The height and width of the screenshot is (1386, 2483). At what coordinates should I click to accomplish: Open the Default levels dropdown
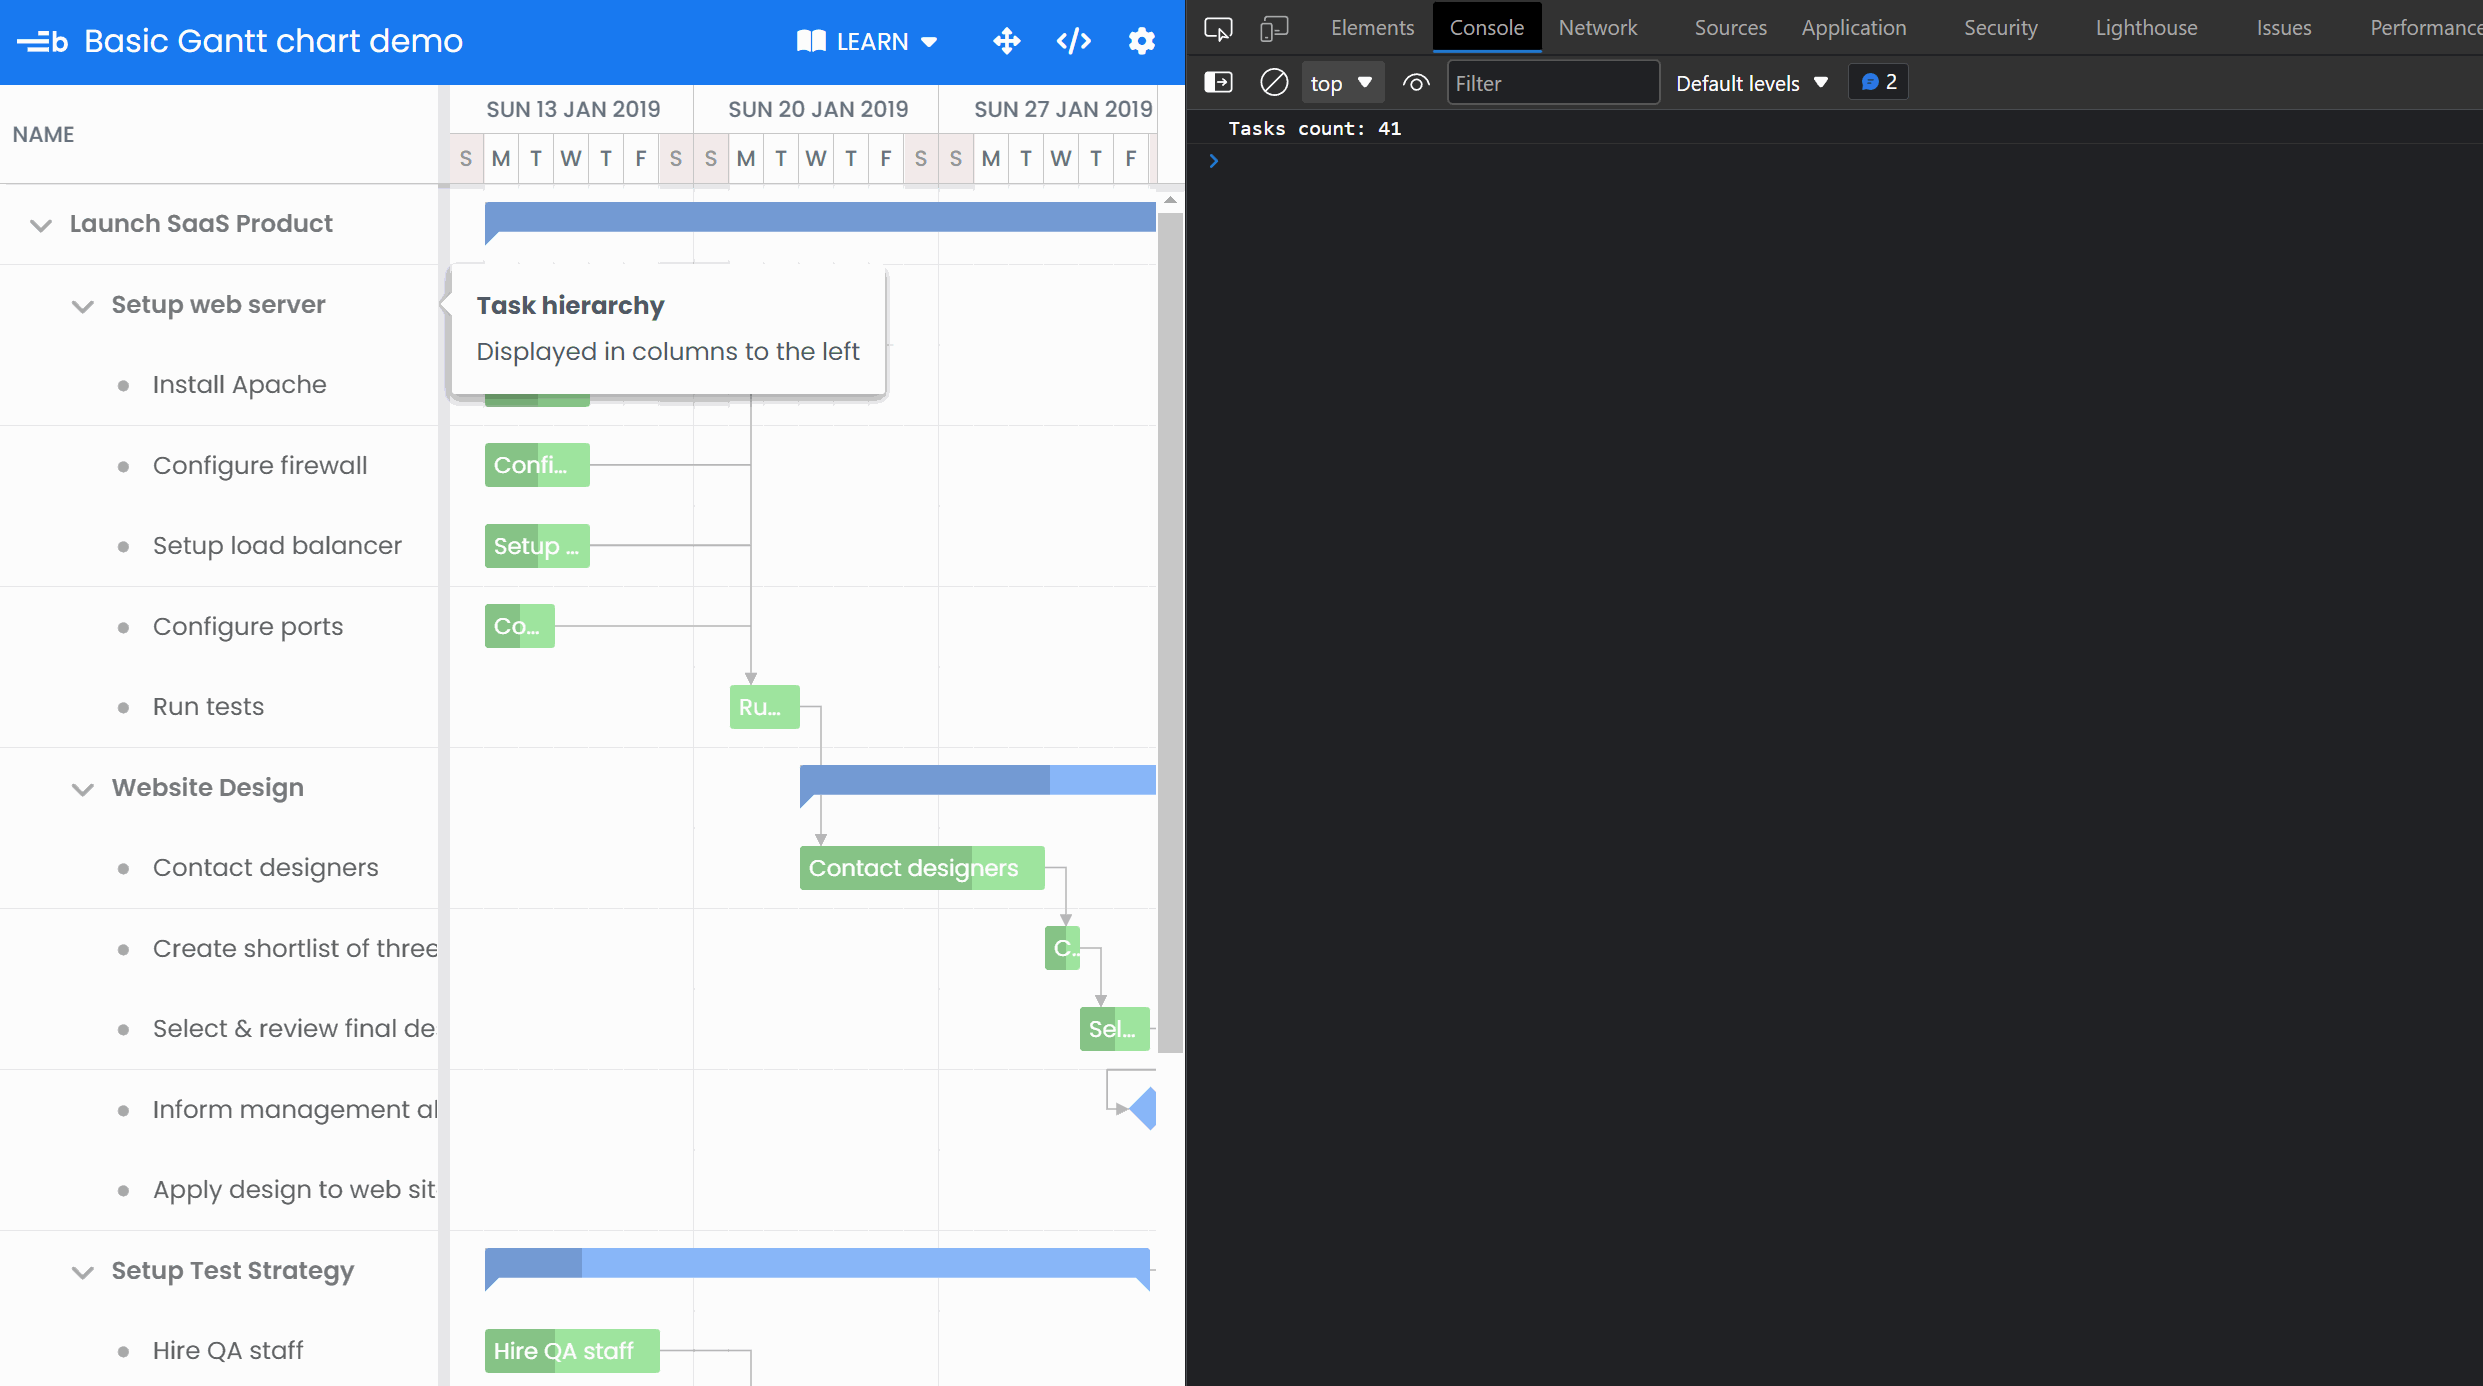coord(1750,82)
